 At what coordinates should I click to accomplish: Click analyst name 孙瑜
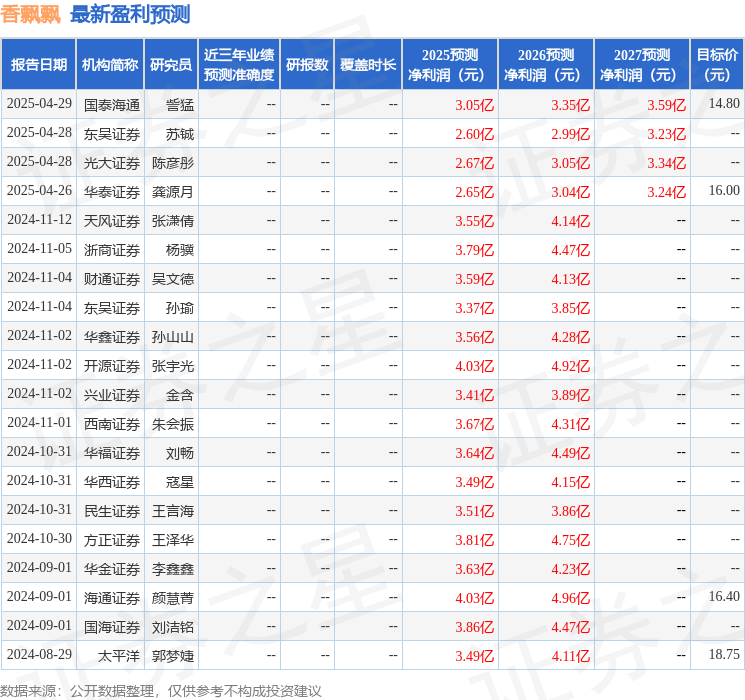[180, 308]
